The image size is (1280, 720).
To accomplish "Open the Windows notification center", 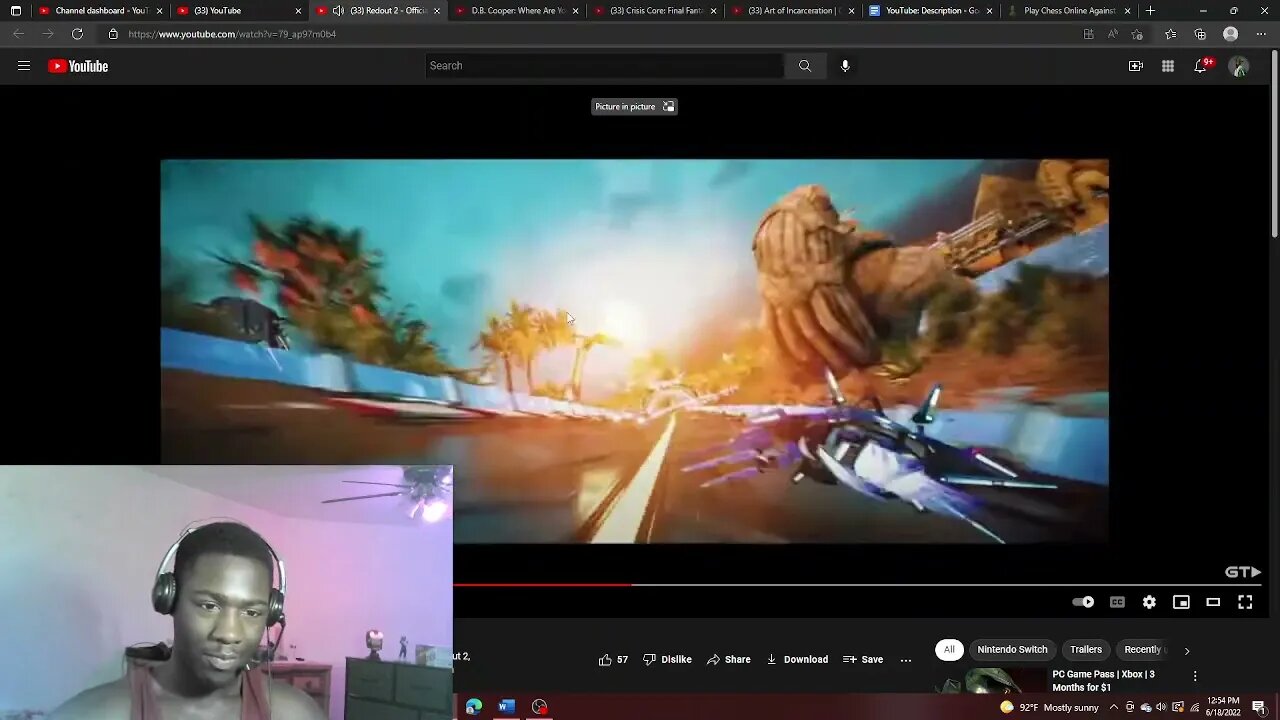I will pos(1259,707).
